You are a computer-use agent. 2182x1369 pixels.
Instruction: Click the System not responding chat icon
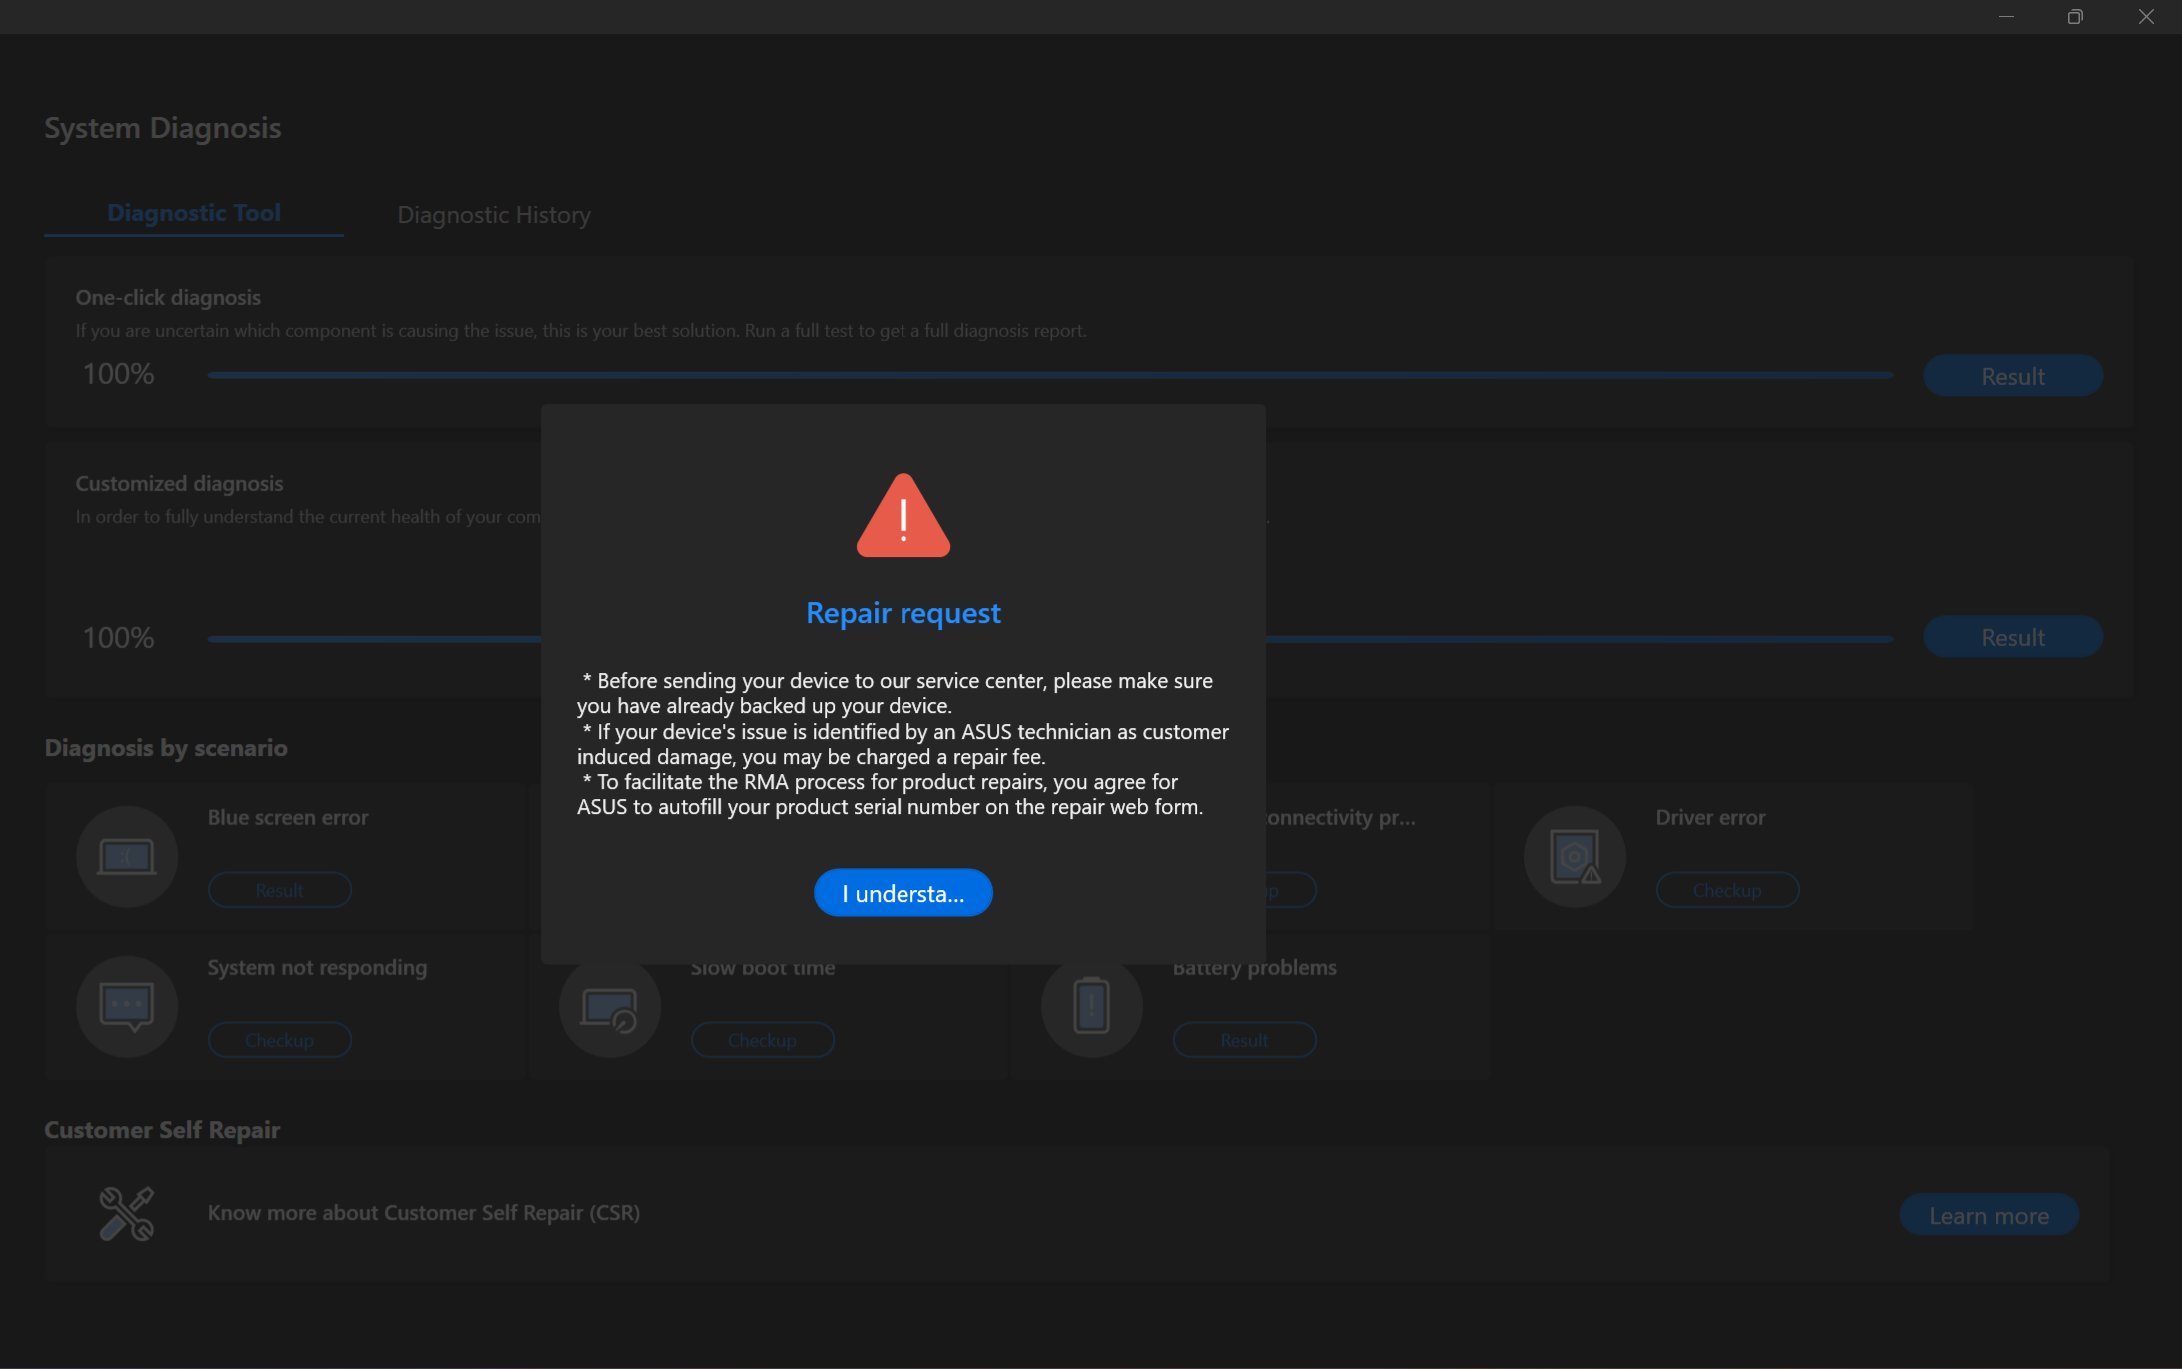click(x=127, y=1006)
